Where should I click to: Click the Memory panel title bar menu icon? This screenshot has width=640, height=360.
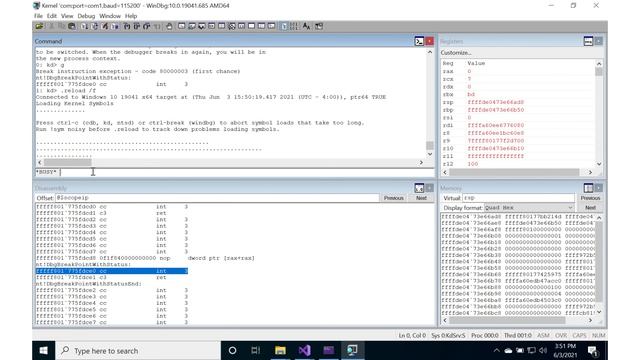588,188
